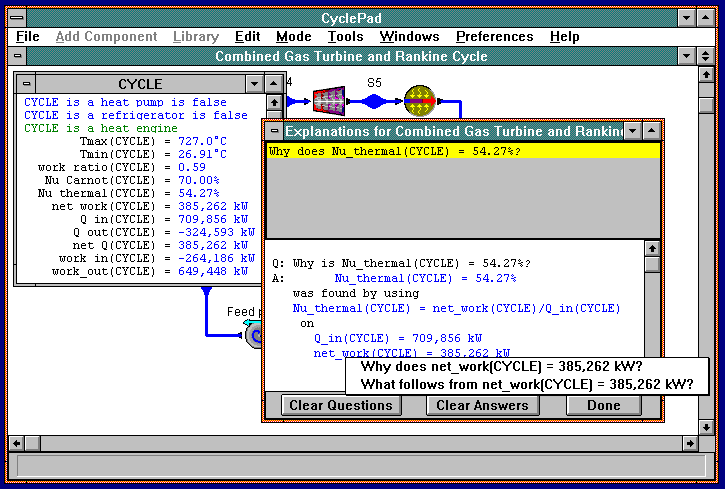The width and height of the screenshot is (725, 489).
Task: Click the Clear Answers button
Action: point(482,405)
